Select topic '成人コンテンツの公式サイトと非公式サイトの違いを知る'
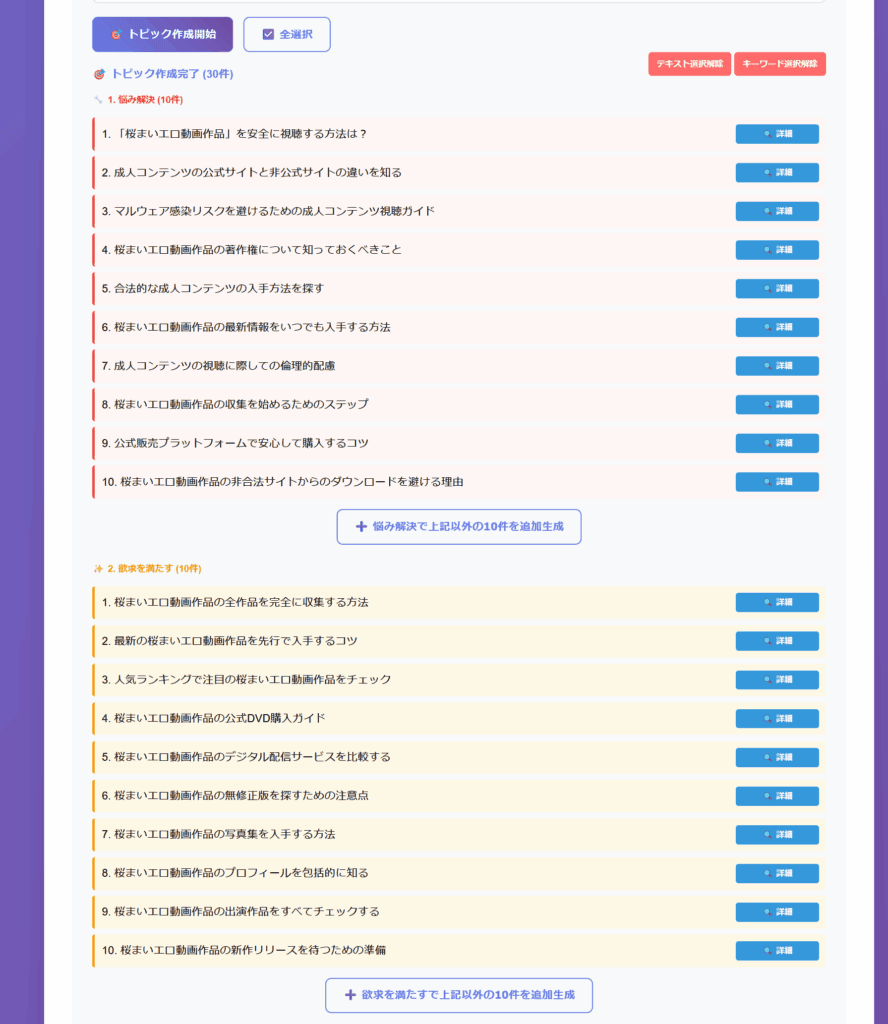Screen dimensions: 888x1024 point(251,172)
